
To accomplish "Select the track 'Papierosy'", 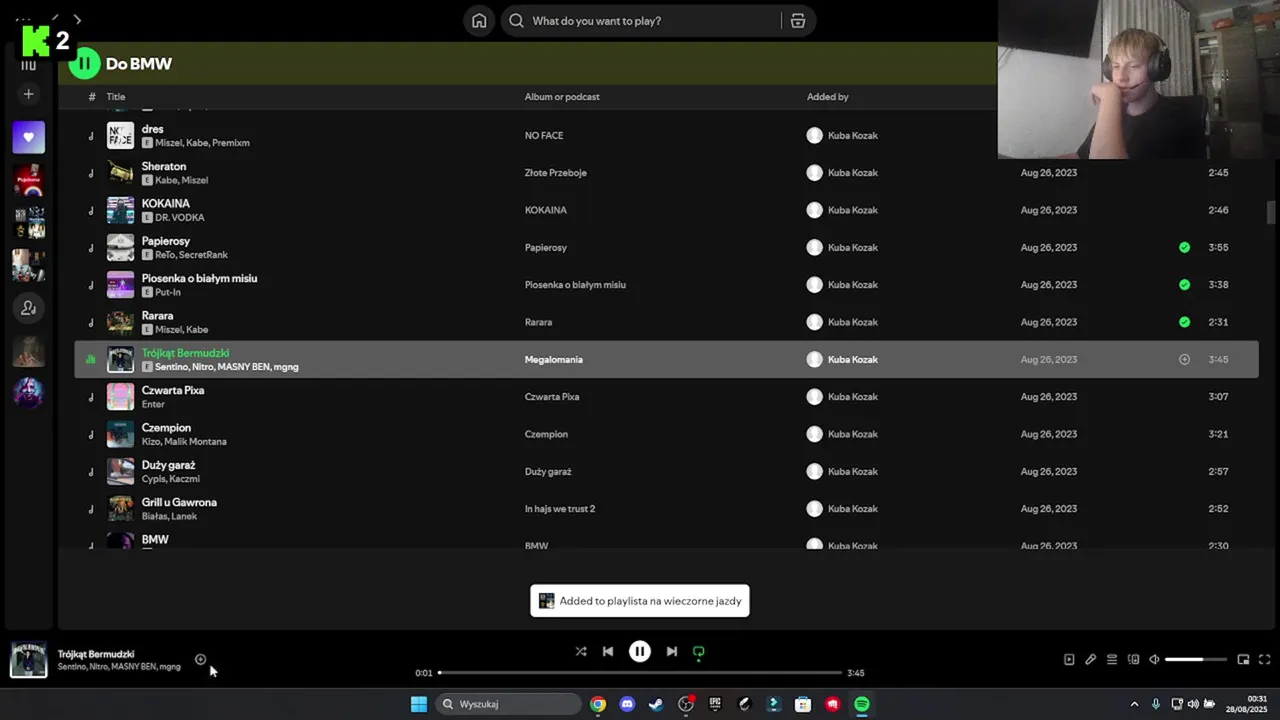I will coord(165,241).
